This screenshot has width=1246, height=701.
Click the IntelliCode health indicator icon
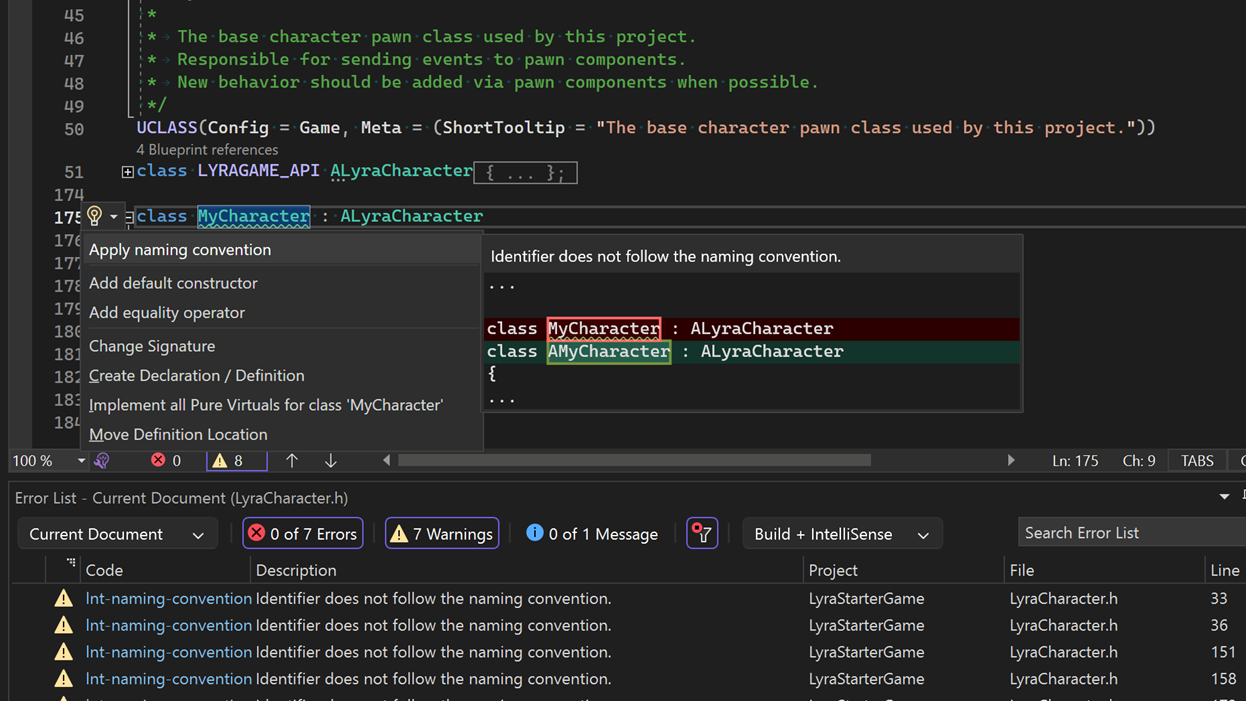102,461
